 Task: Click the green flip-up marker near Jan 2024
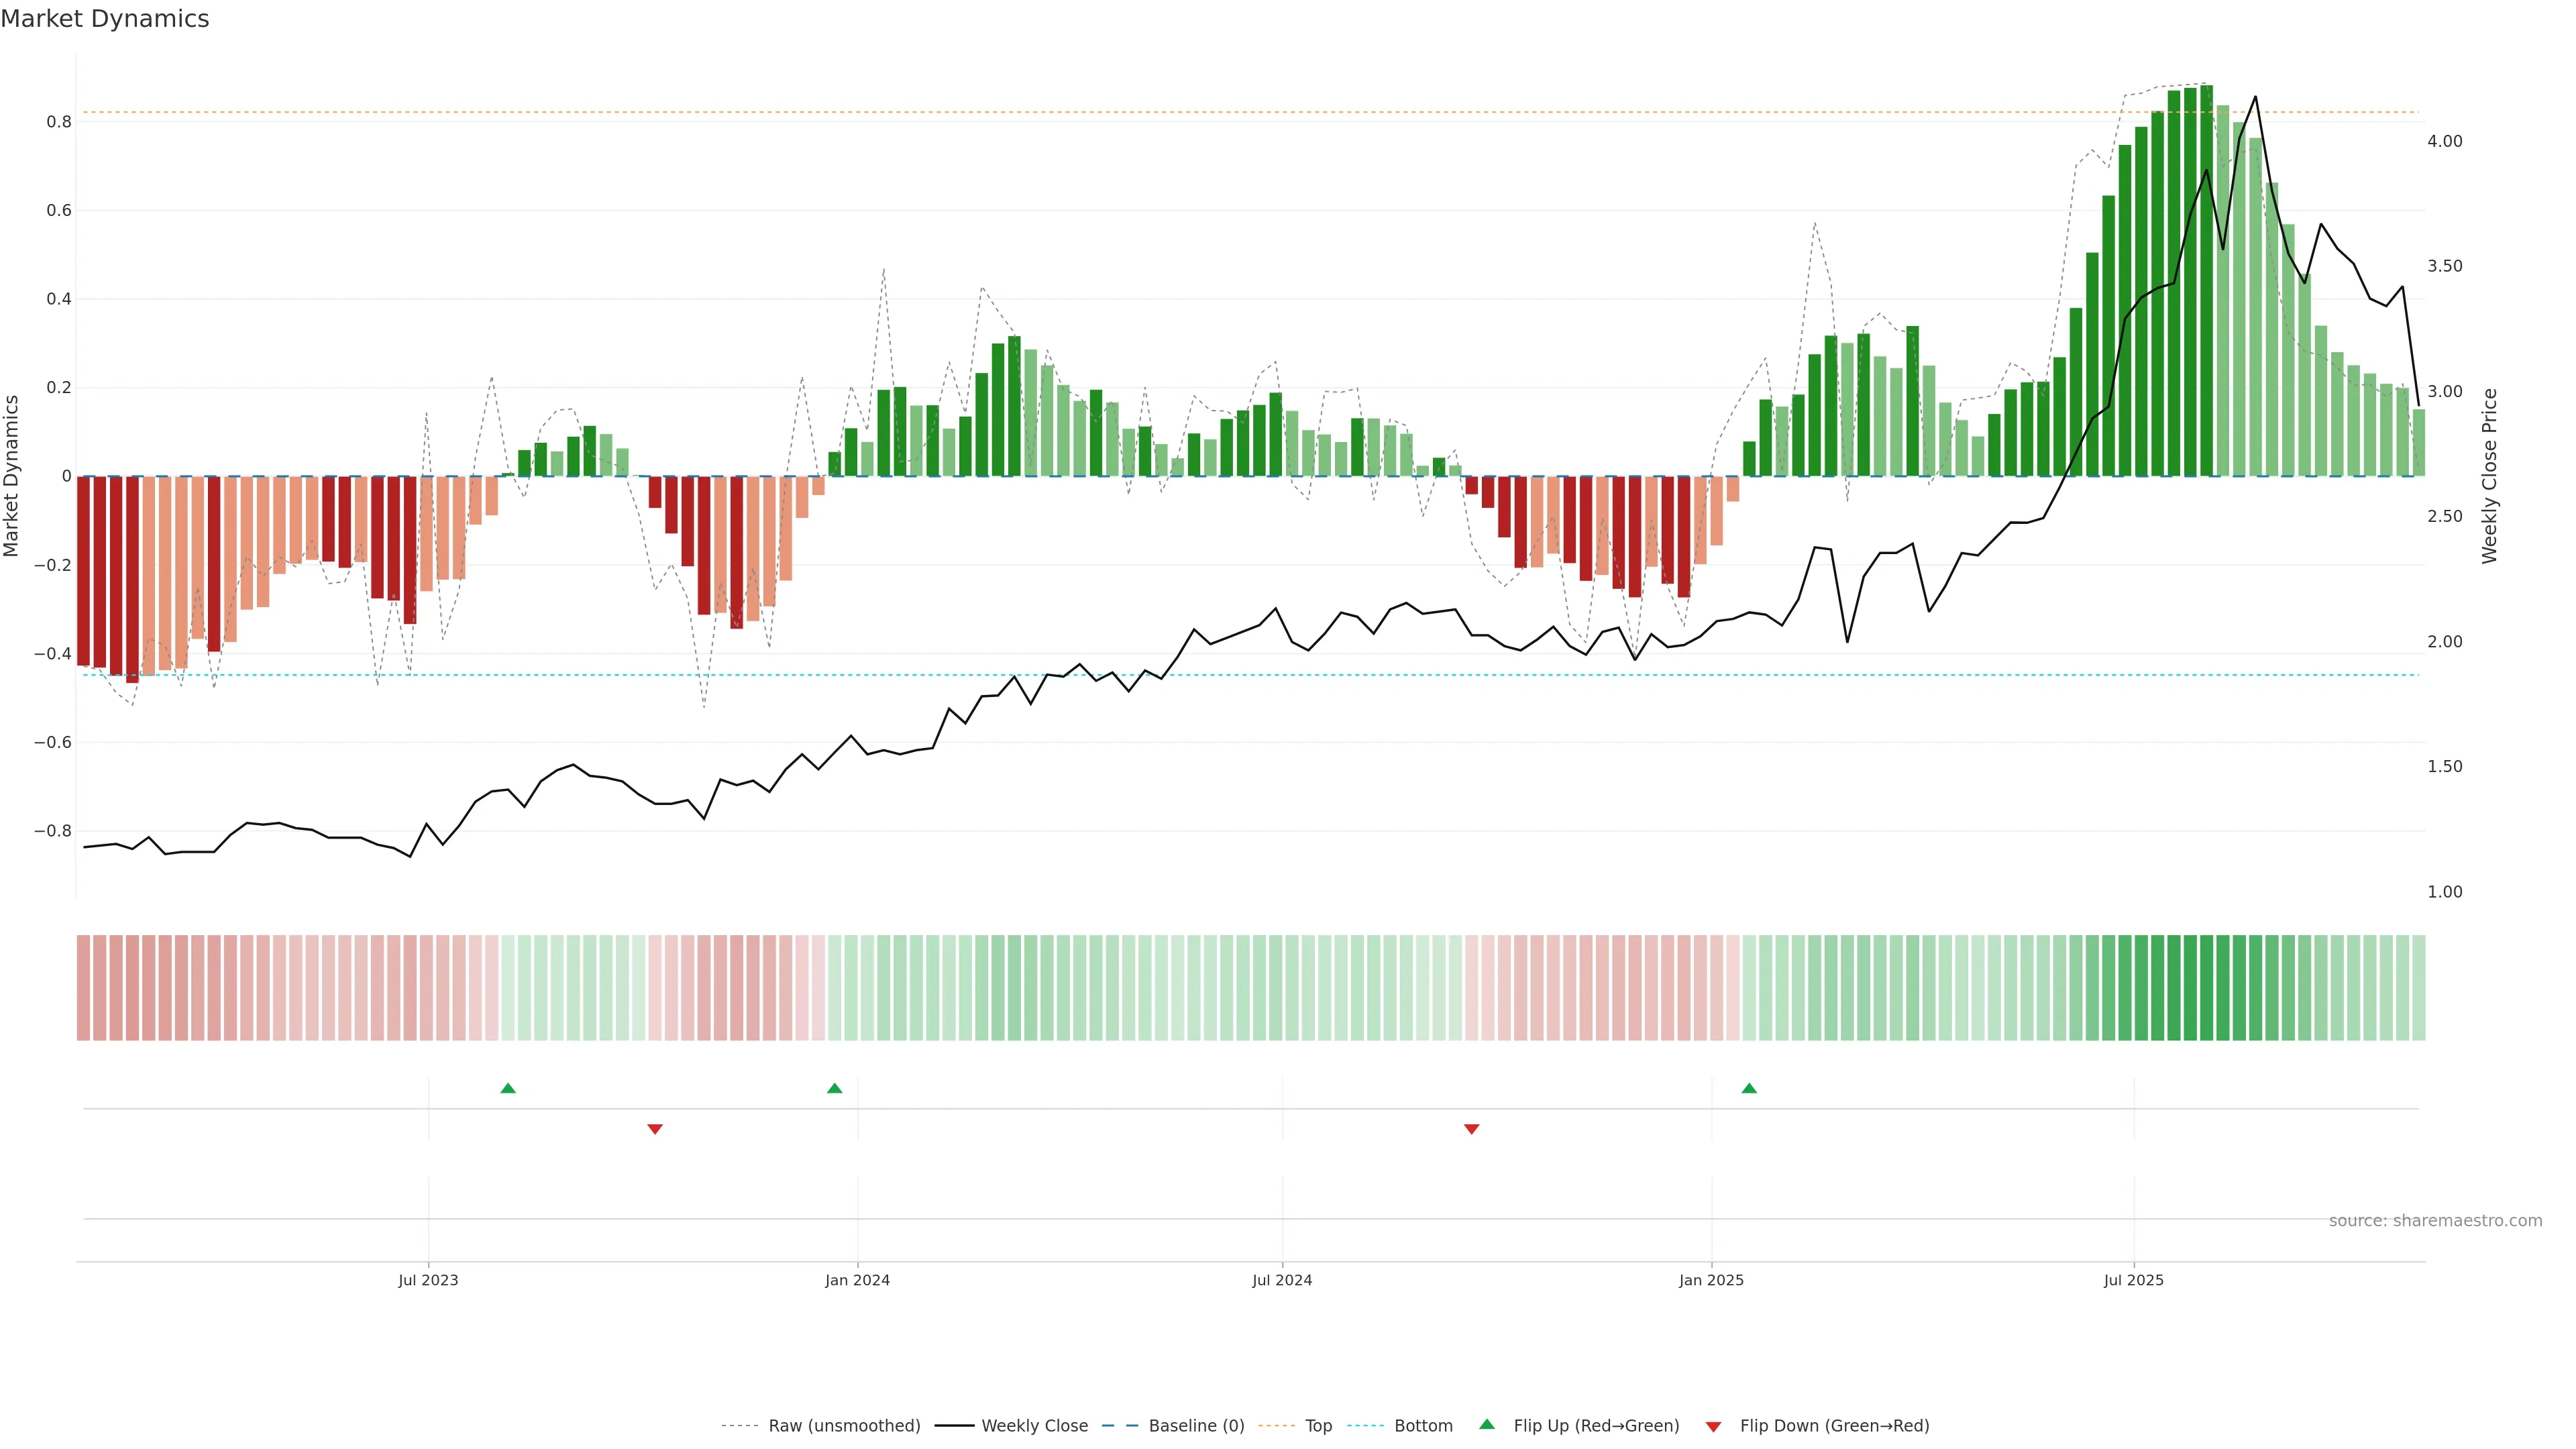835,1088
